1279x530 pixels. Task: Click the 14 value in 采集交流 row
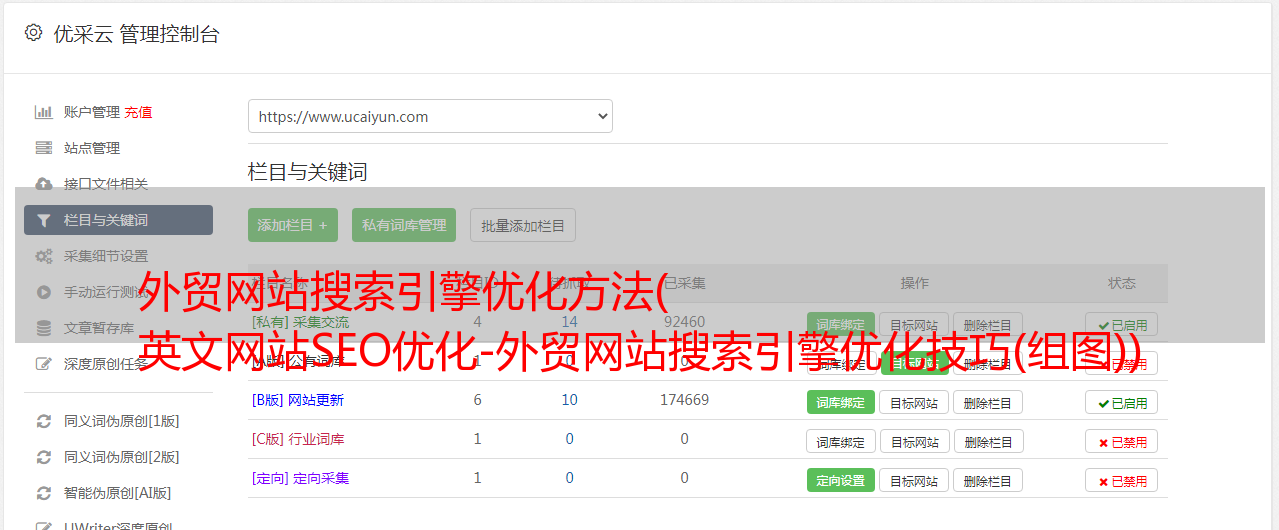[570, 322]
